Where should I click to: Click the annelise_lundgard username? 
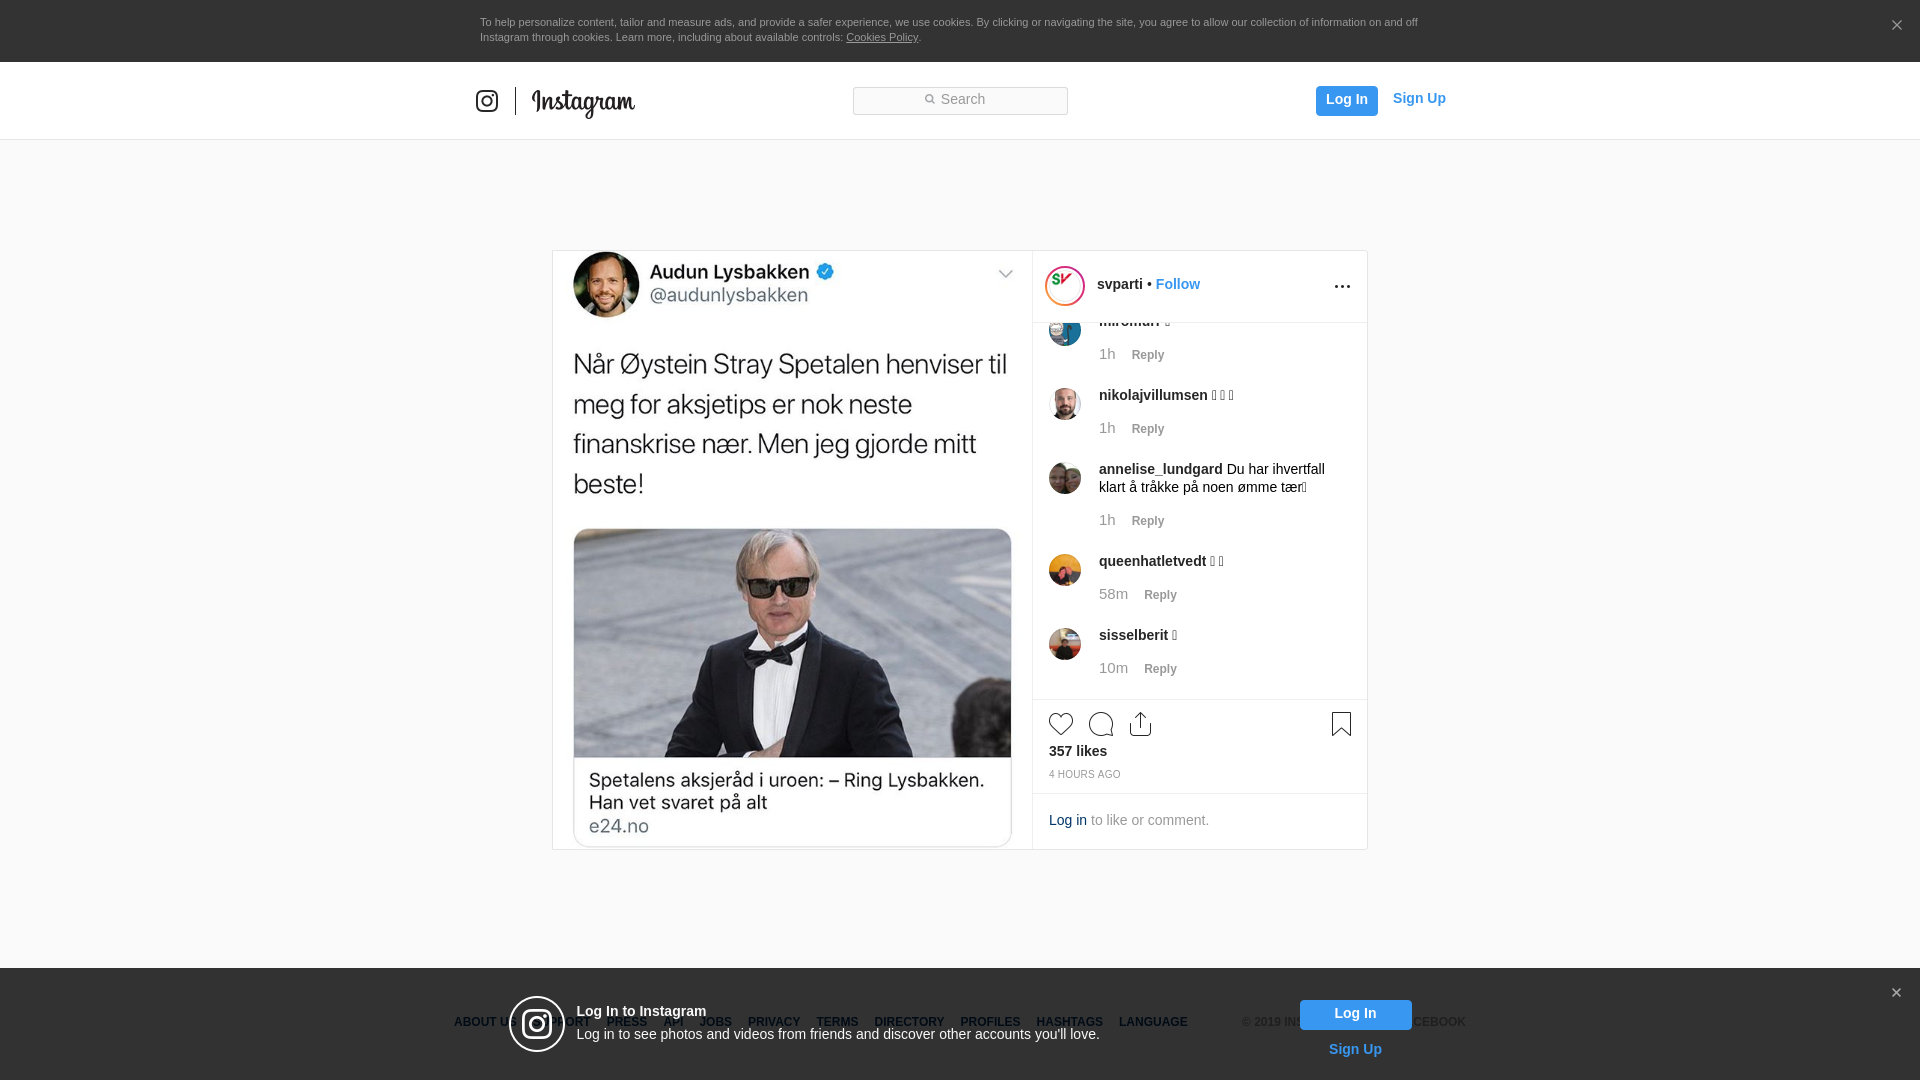click(1160, 469)
